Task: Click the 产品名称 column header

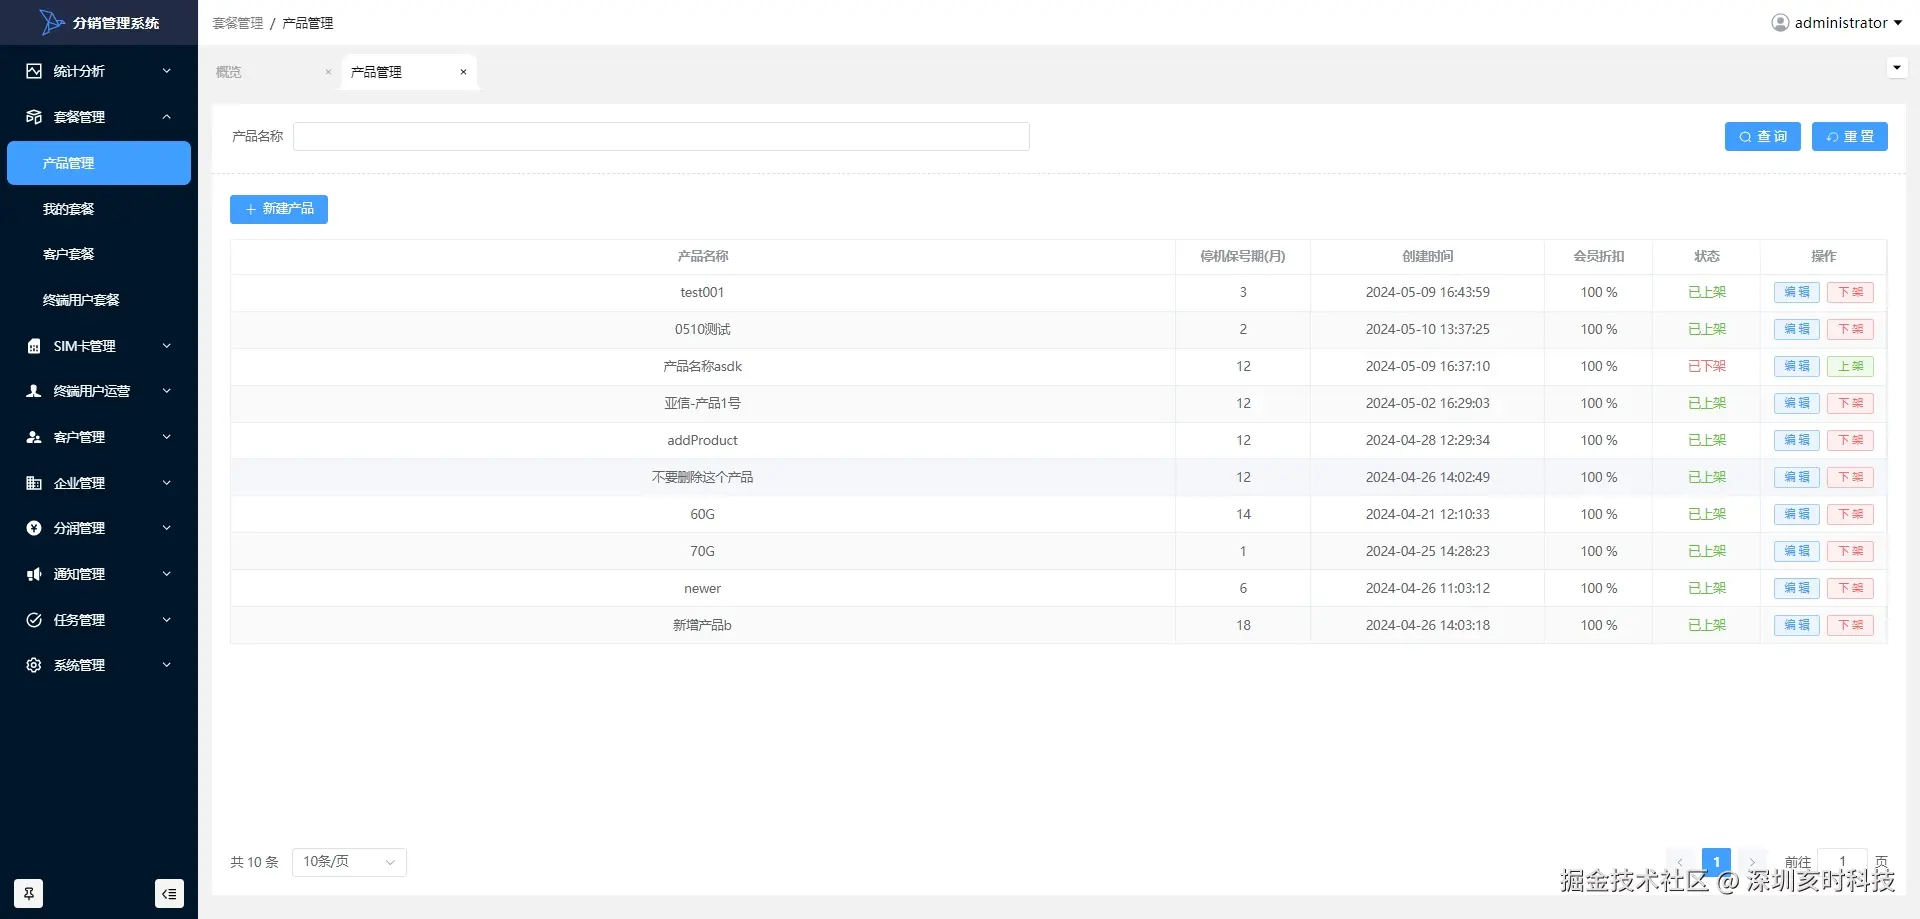Action: point(703,257)
